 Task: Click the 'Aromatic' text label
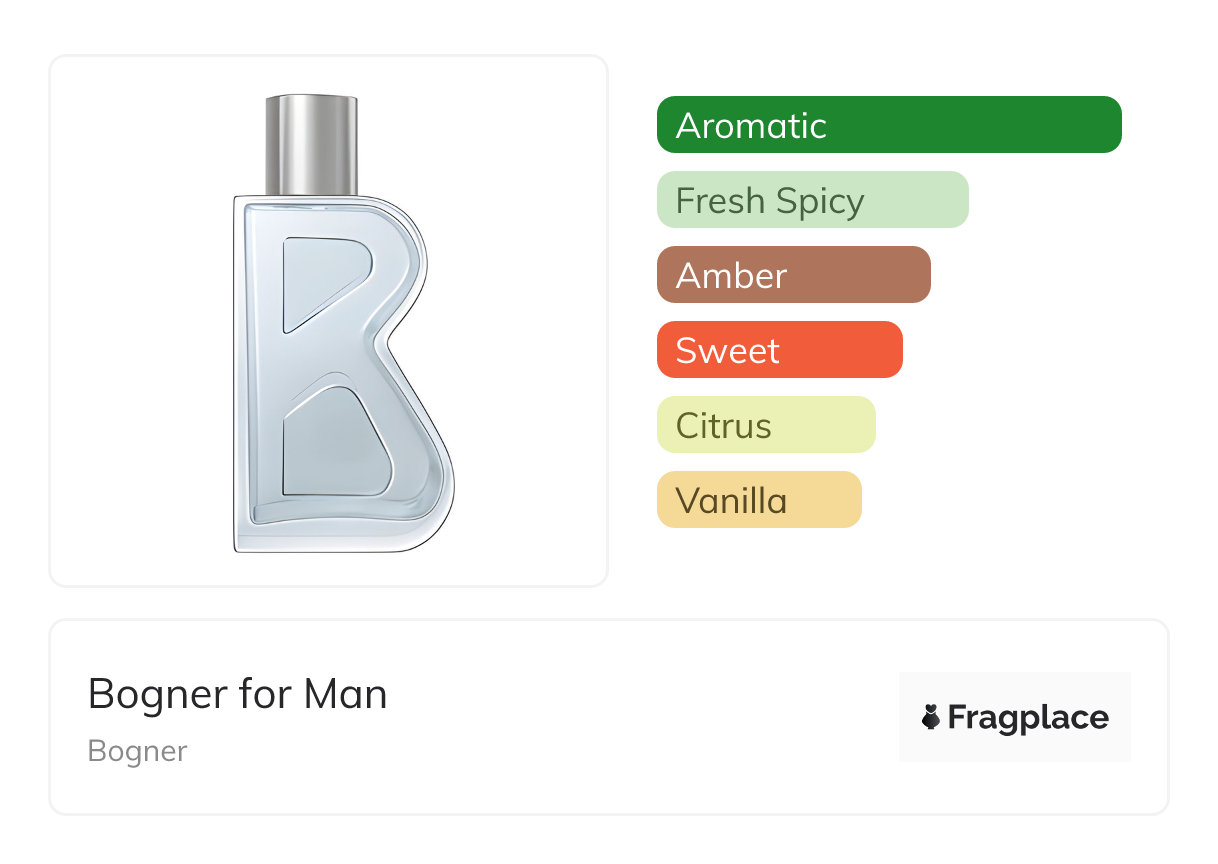pyautogui.click(x=751, y=125)
